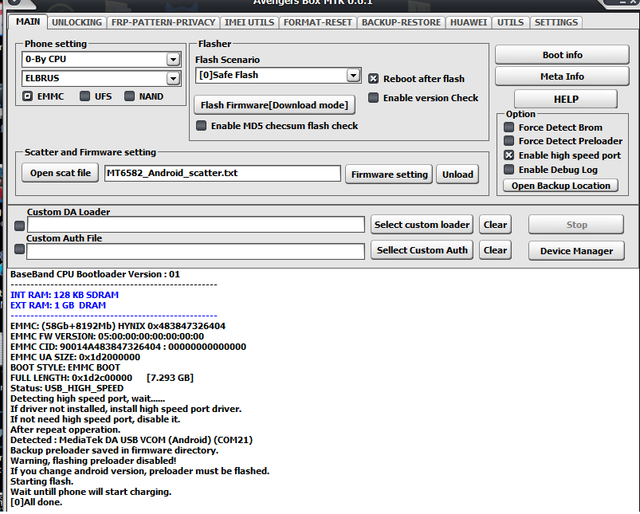
Task: Open the HUAWEI tab
Action: (469, 22)
